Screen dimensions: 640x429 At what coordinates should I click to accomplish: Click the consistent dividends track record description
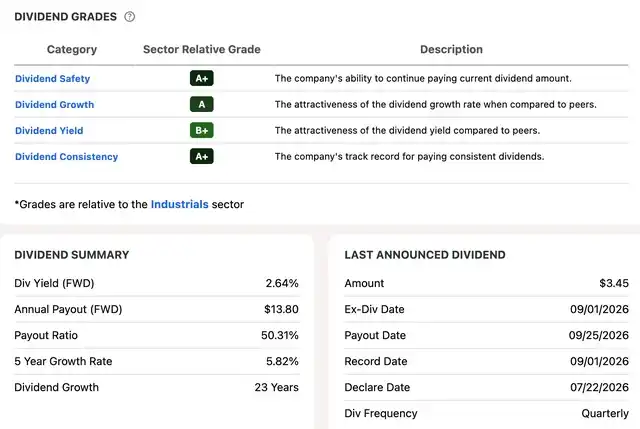coord(409,156)
